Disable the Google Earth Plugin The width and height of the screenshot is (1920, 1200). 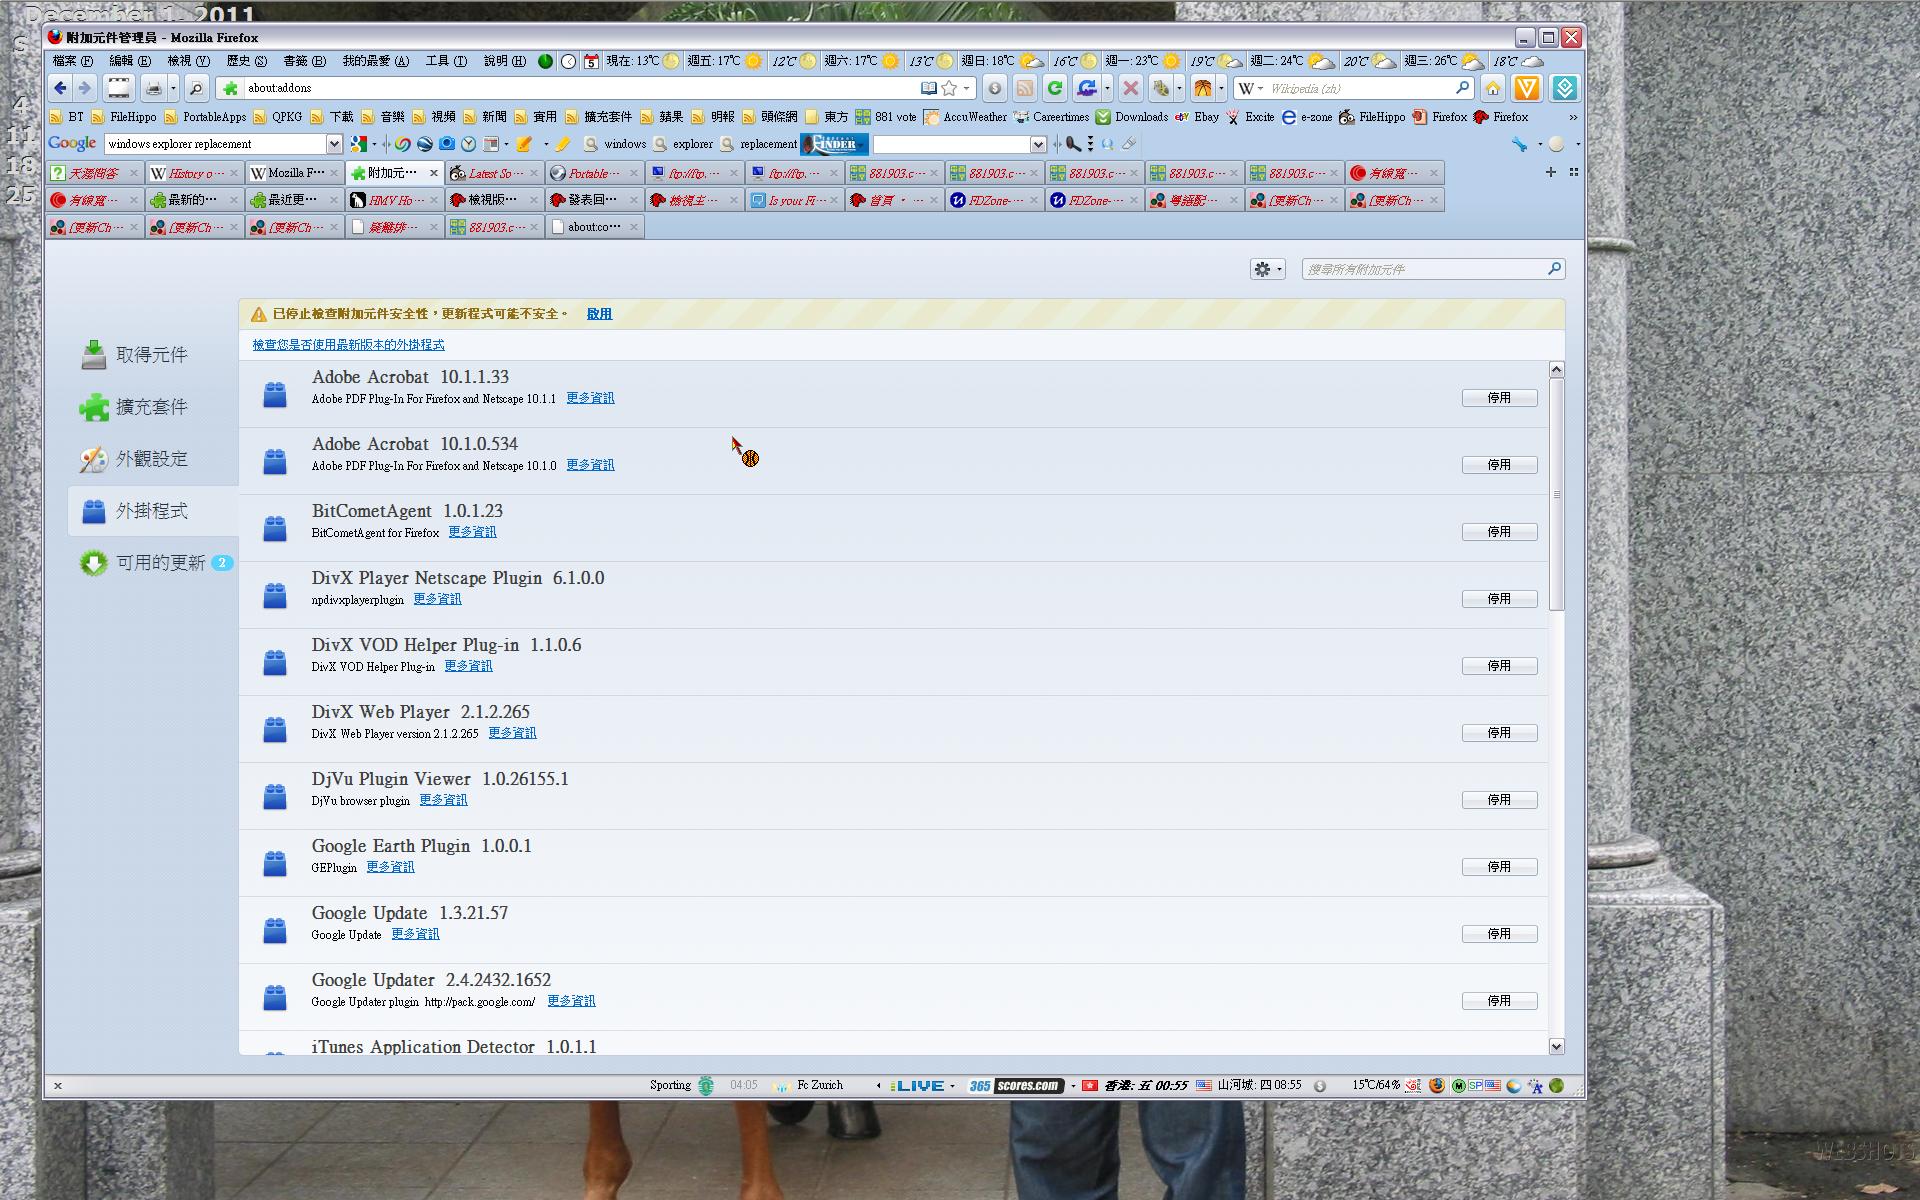click(x=1498, y=867)
